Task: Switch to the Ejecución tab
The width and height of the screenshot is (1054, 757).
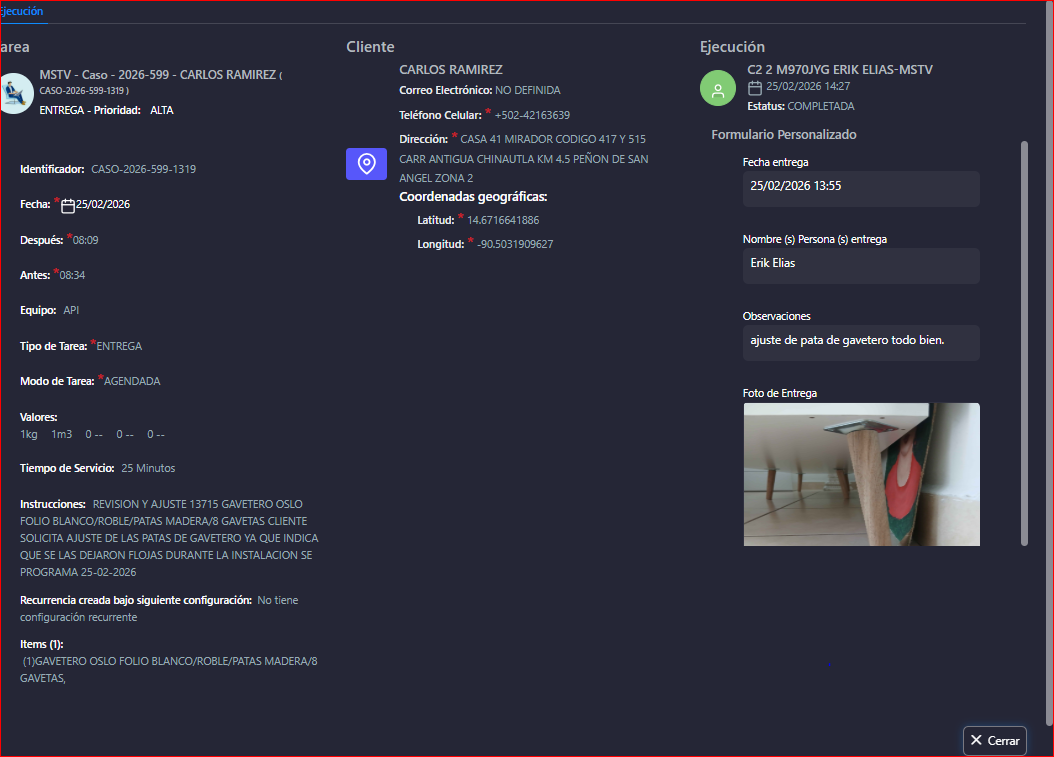Action: pyautogui.click(x=22, y=11)
